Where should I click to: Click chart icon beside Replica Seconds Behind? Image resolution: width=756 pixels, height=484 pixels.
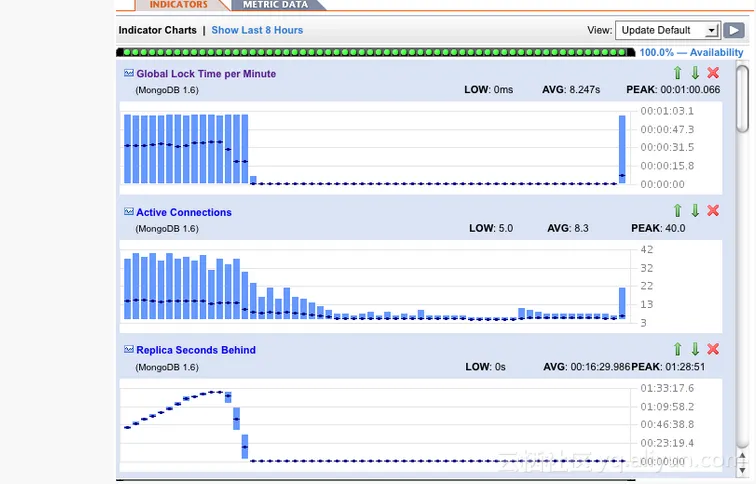[129, 350]
